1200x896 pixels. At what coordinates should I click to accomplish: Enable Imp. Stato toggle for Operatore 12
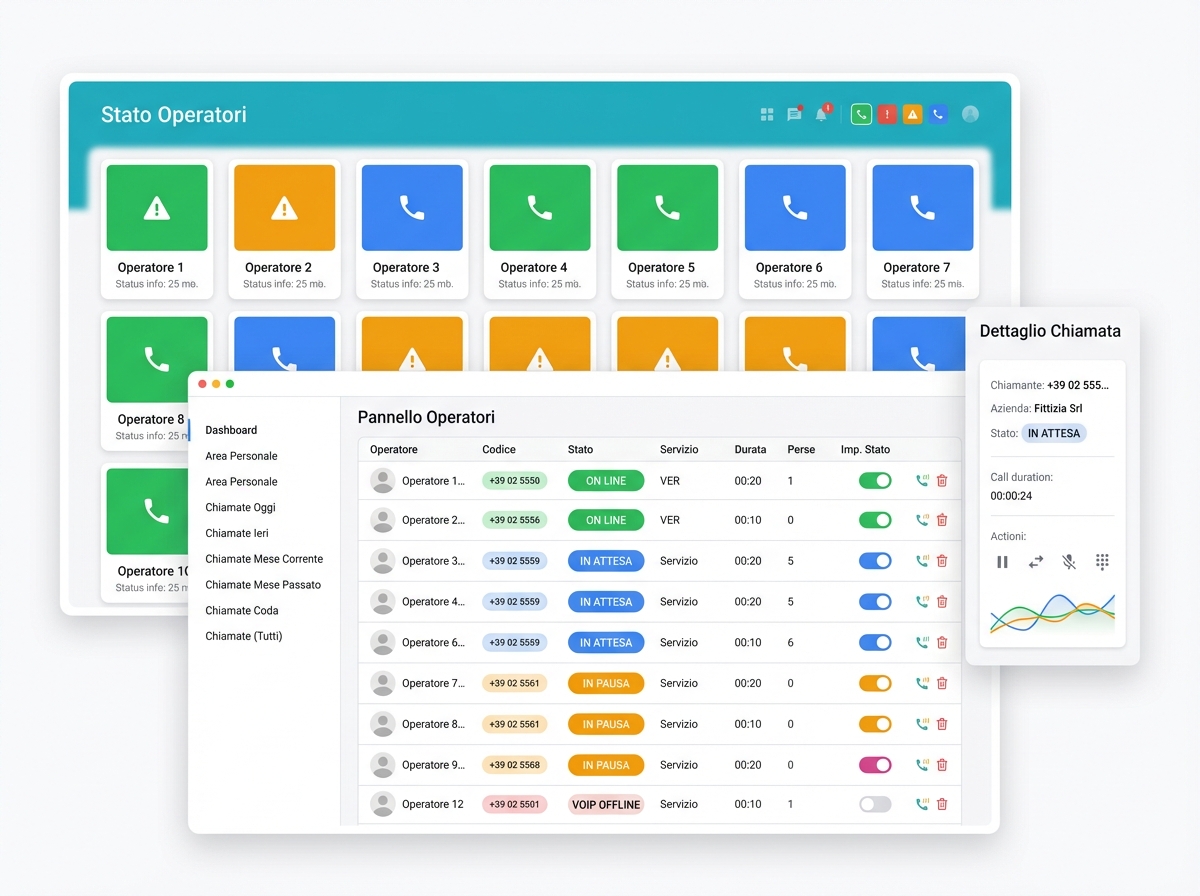pyautogui.click(x=875, y=804)
